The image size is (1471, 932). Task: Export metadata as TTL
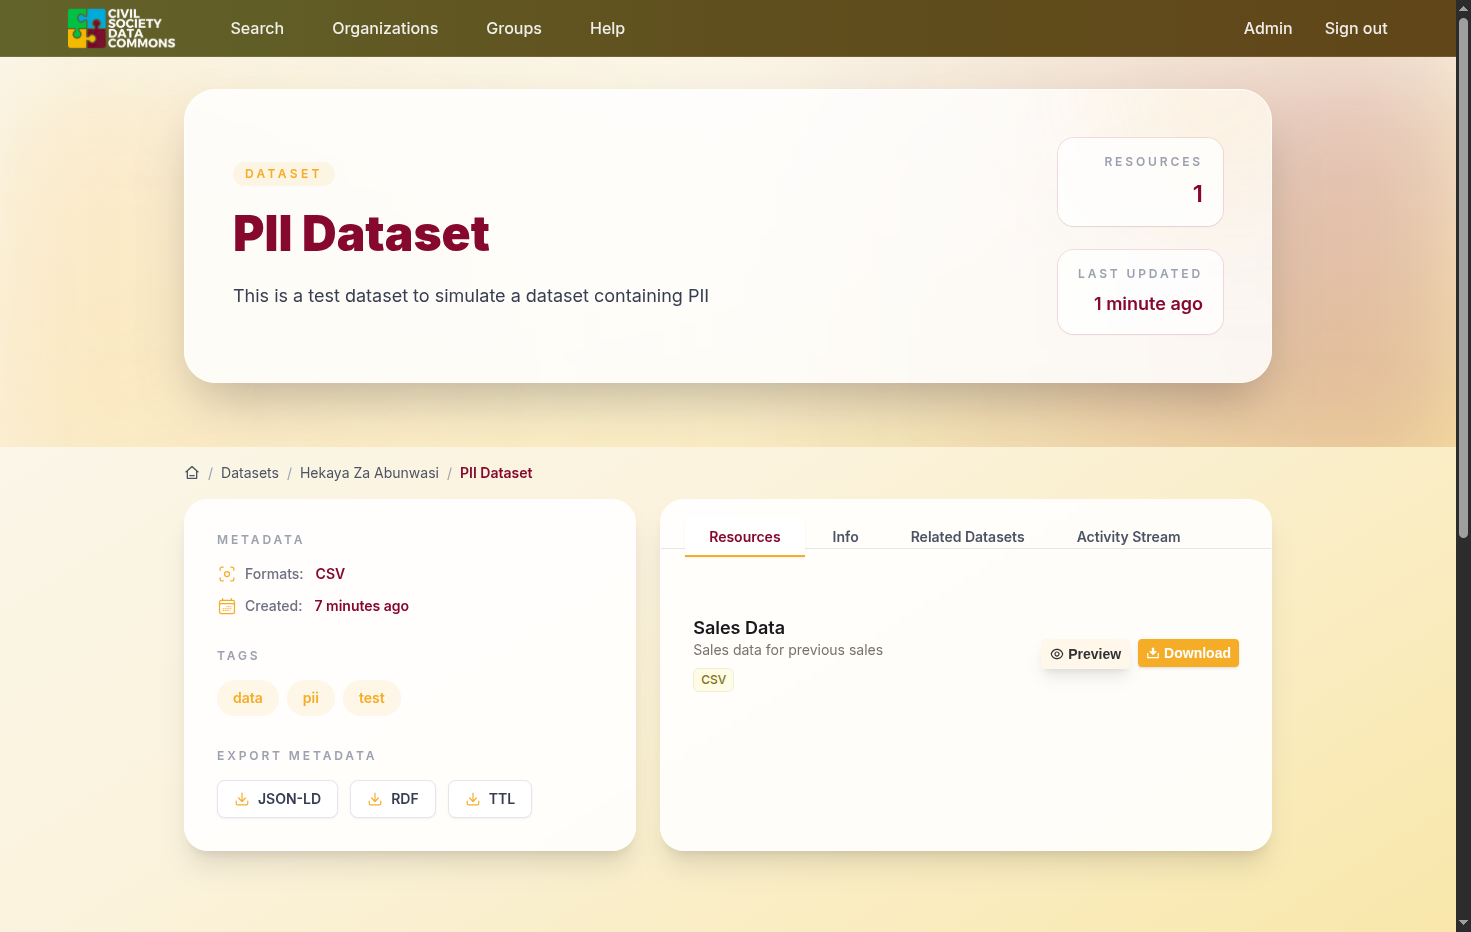click(x=490, y=799)
